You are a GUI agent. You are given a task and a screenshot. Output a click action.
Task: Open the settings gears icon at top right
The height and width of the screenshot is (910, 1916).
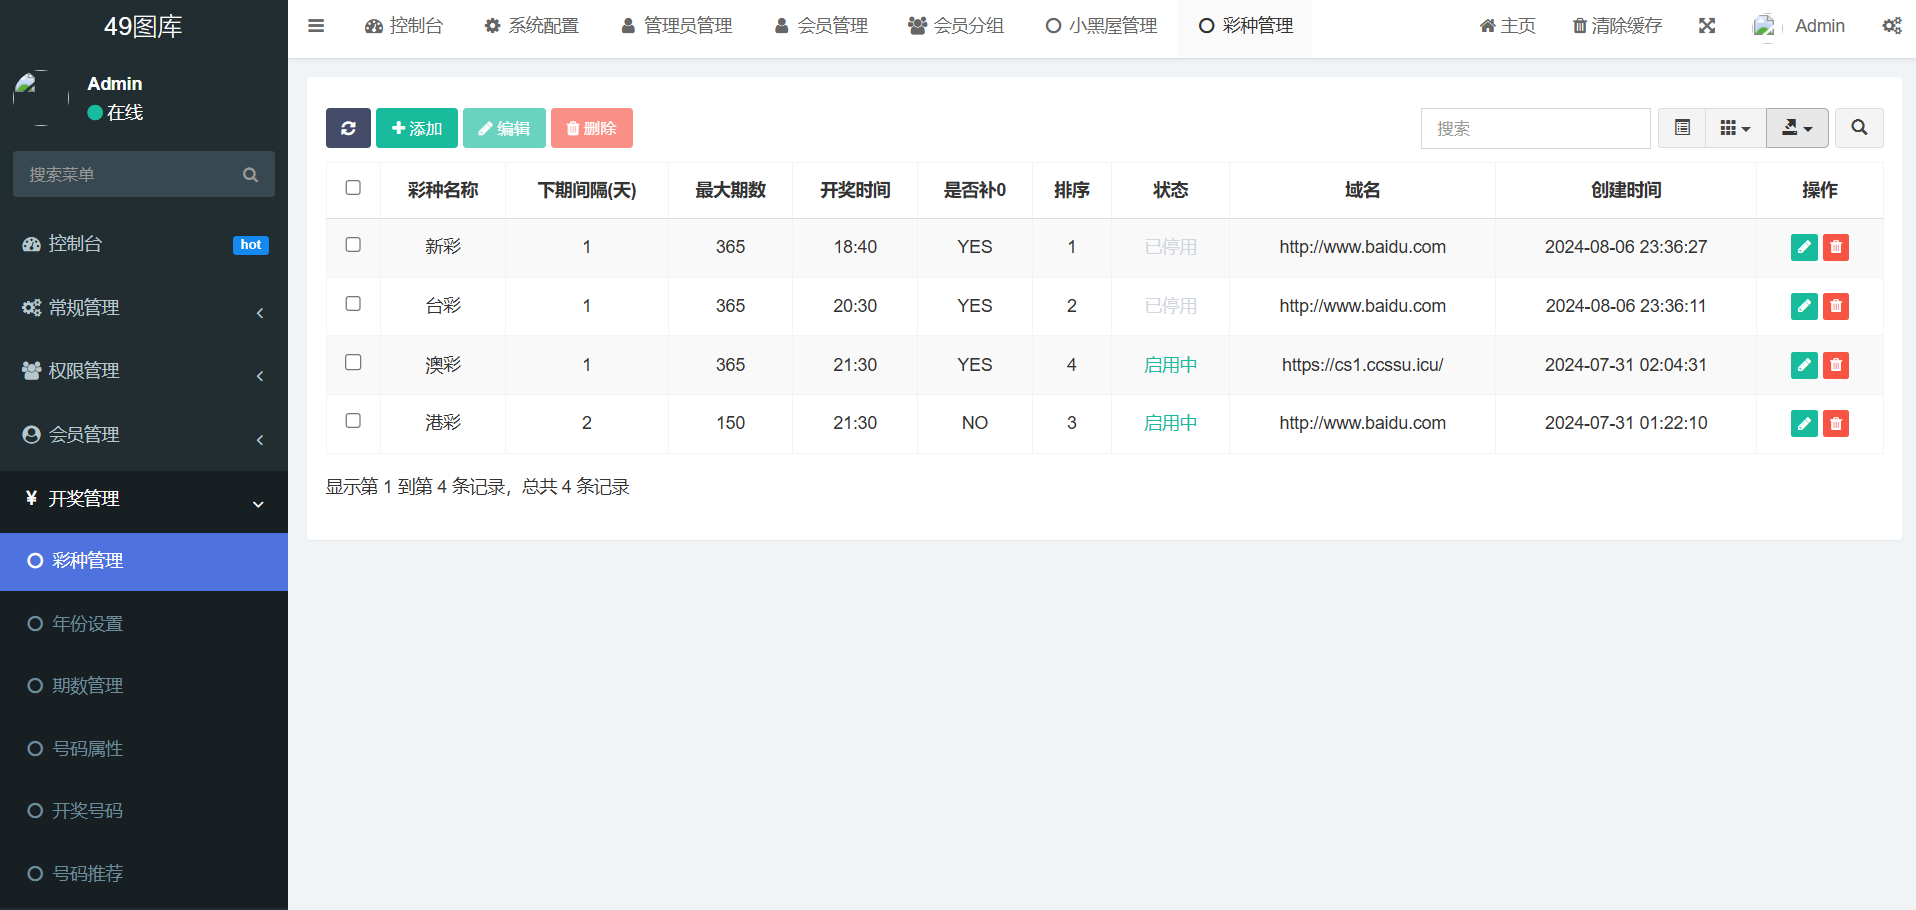(x=1891, y=26)
